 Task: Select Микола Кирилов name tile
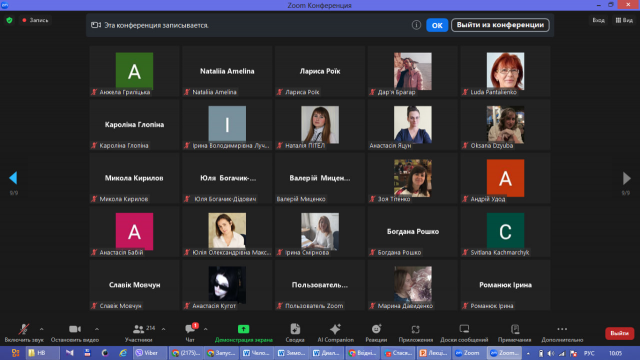[x=135, y=178]
